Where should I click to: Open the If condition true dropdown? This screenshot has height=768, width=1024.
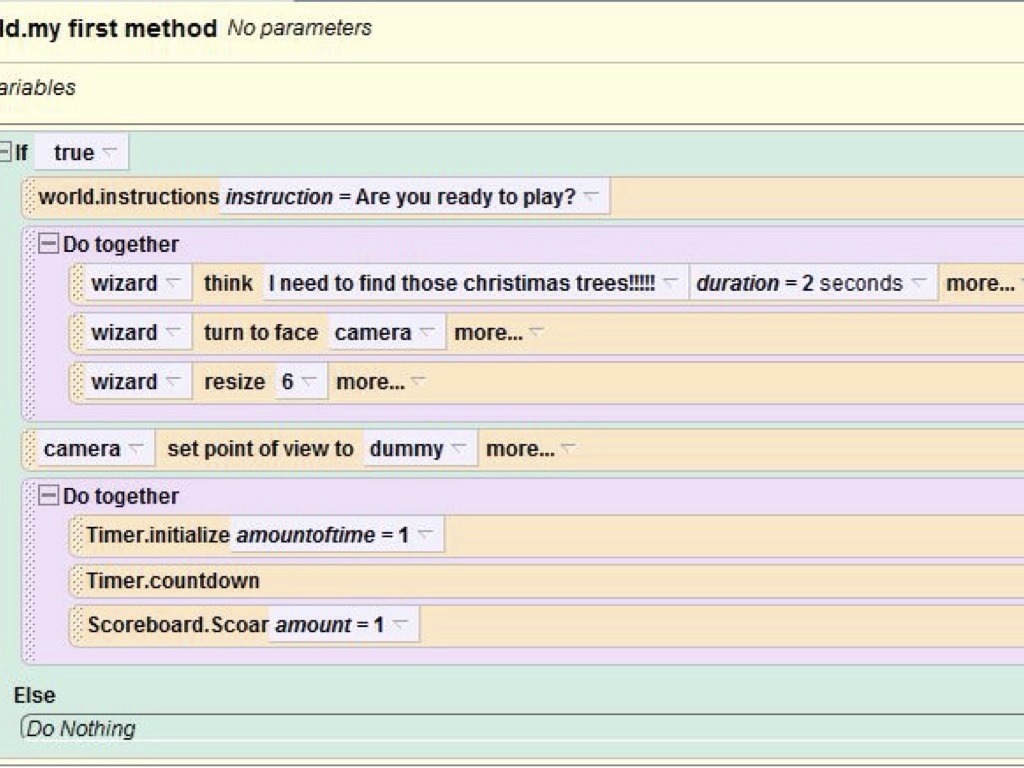[x=109, y=153]
